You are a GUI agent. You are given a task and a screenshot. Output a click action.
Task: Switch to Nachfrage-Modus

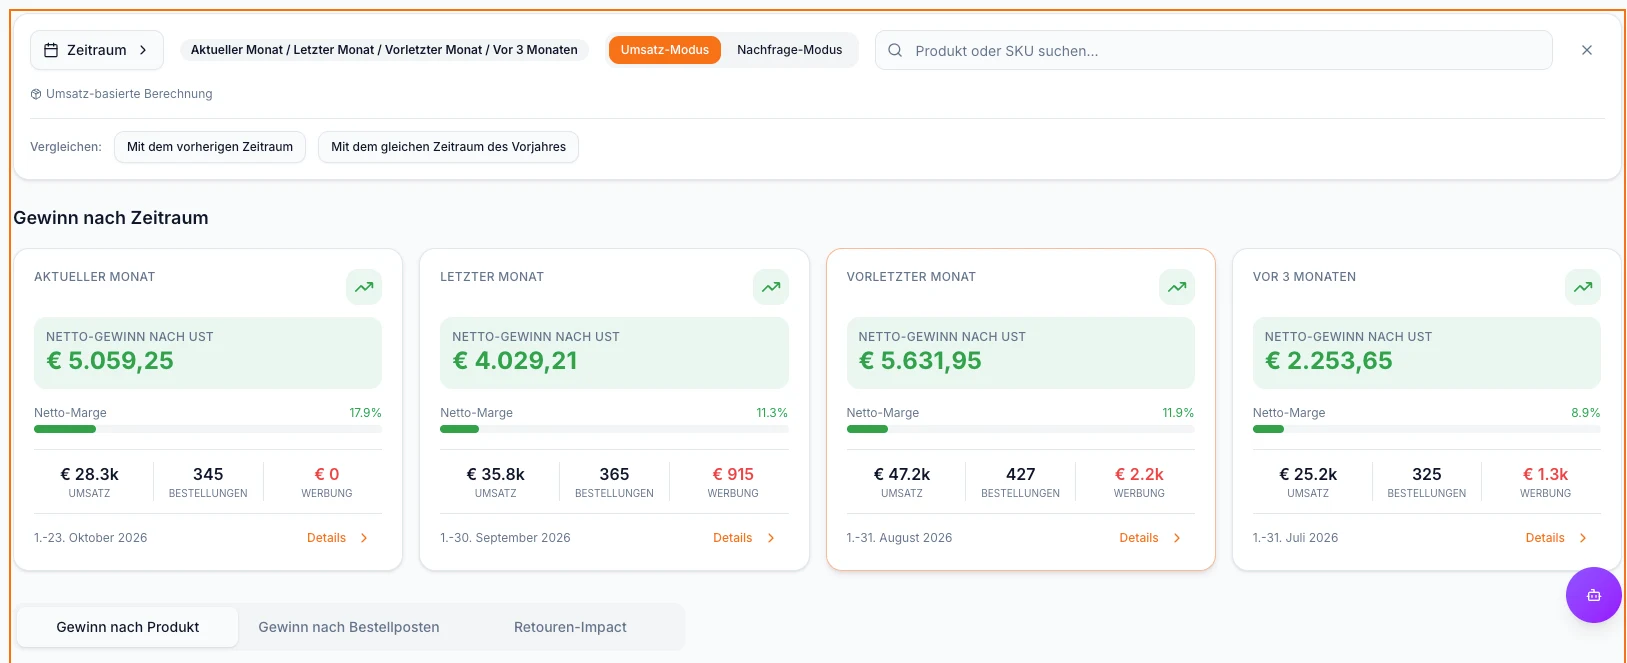[789, 50]
